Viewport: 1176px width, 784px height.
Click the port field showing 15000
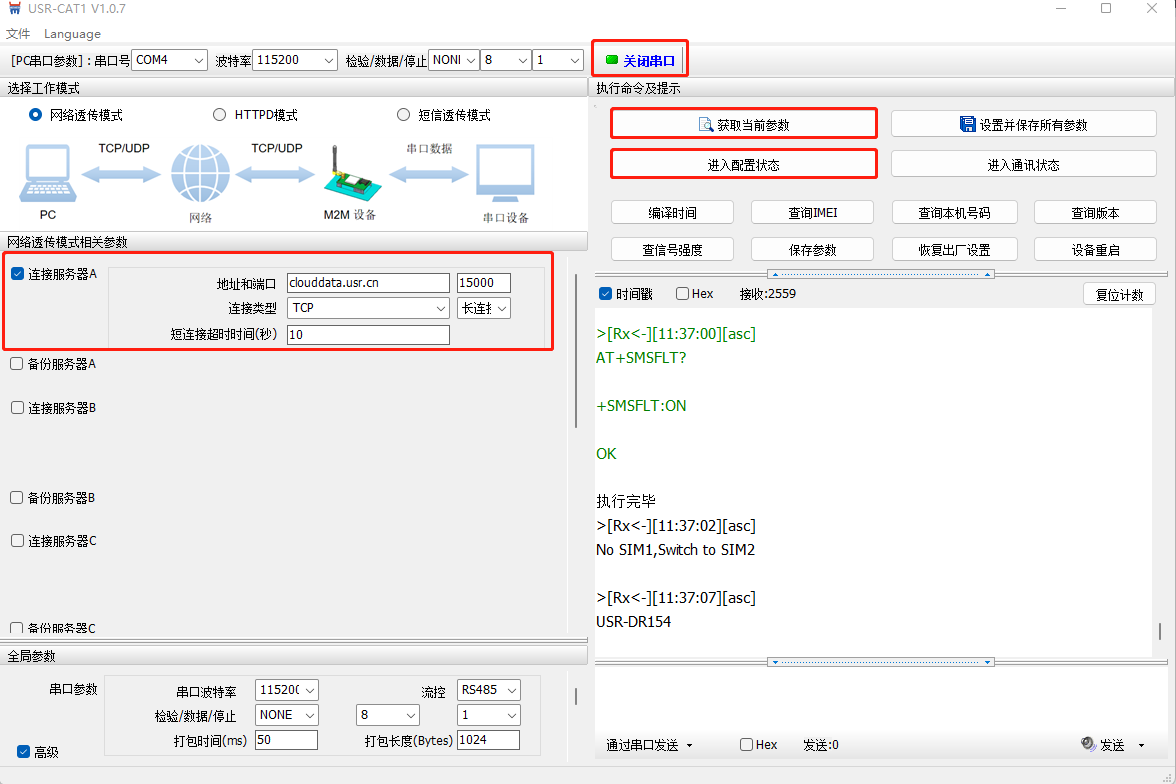(x=483, y=283)
